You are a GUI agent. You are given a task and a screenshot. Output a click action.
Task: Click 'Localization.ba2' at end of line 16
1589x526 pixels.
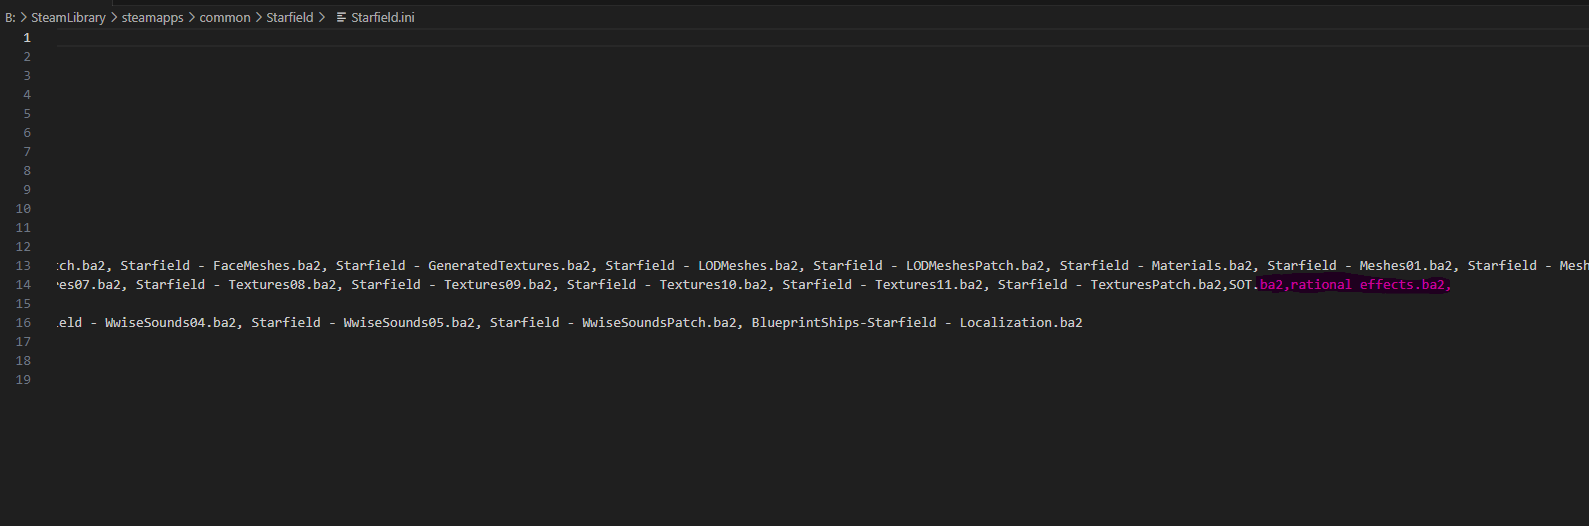coord(1021,323)
